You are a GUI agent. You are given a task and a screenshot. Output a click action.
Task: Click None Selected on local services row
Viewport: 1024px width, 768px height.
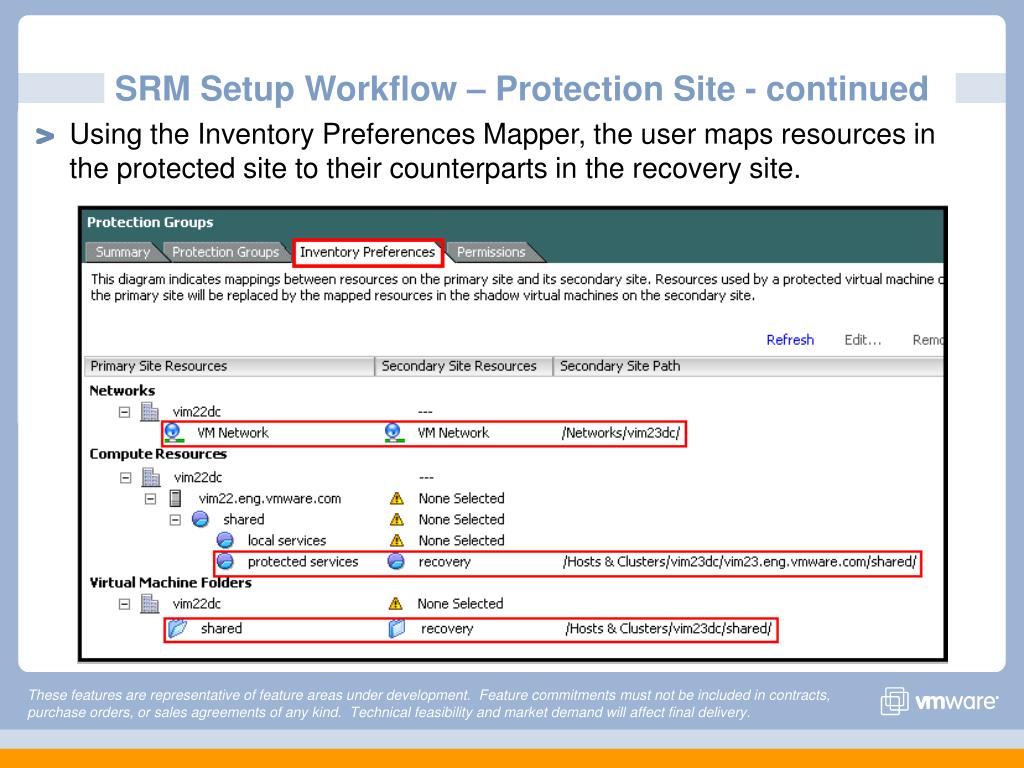(462, 541)
